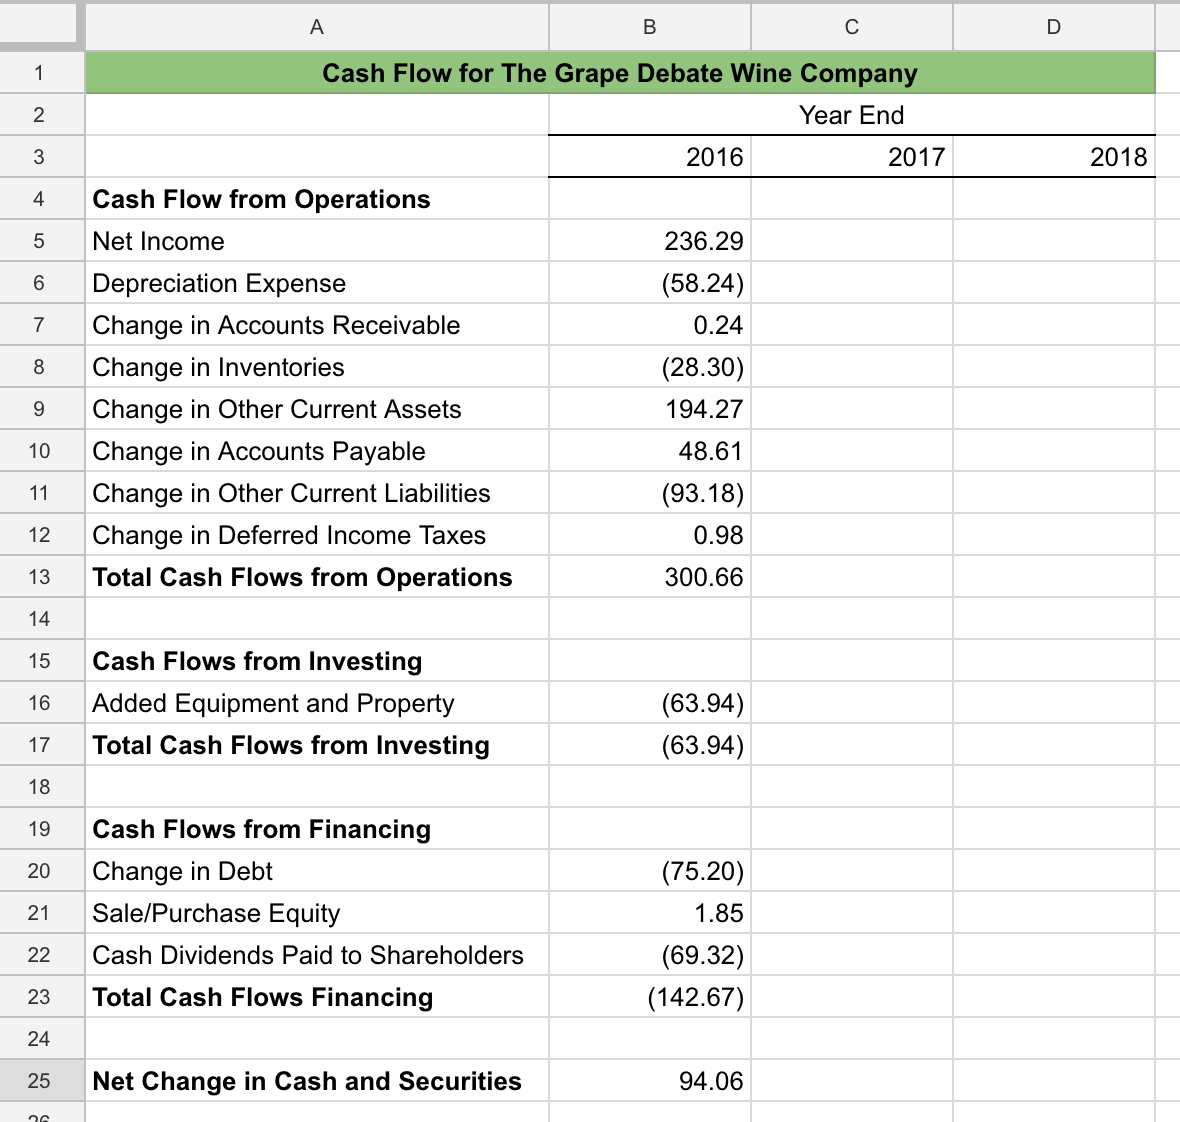Click 'Change in Other Current Assets' cell
The width and height of the screenshot is (1180, 1122).
[x=317, y=409]
